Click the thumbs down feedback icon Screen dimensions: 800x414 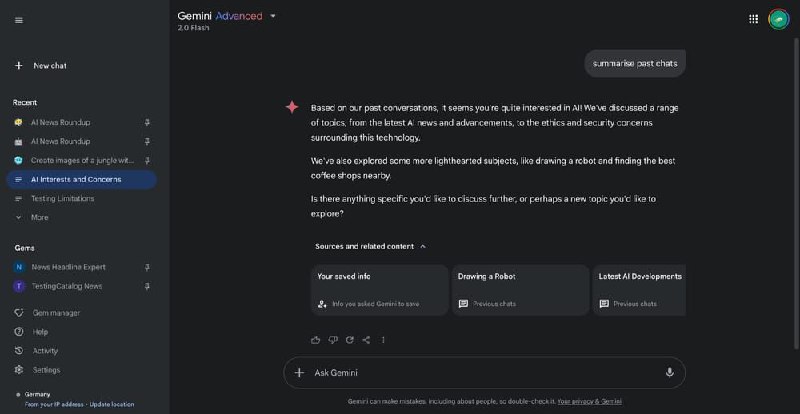pos(333,339)
